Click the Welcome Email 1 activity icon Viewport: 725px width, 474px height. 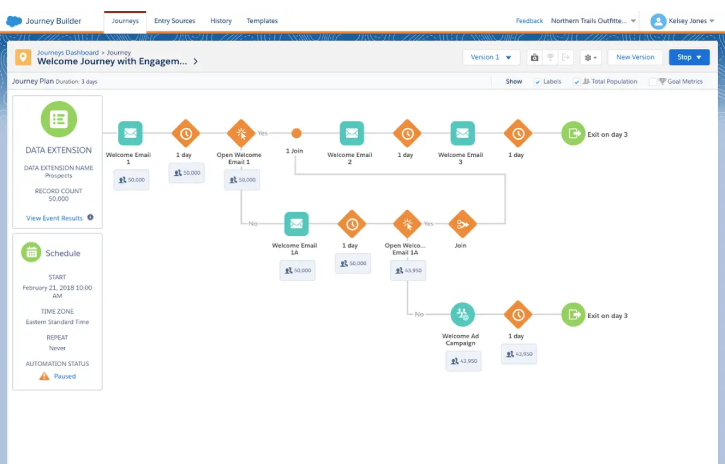pos(131,133)
